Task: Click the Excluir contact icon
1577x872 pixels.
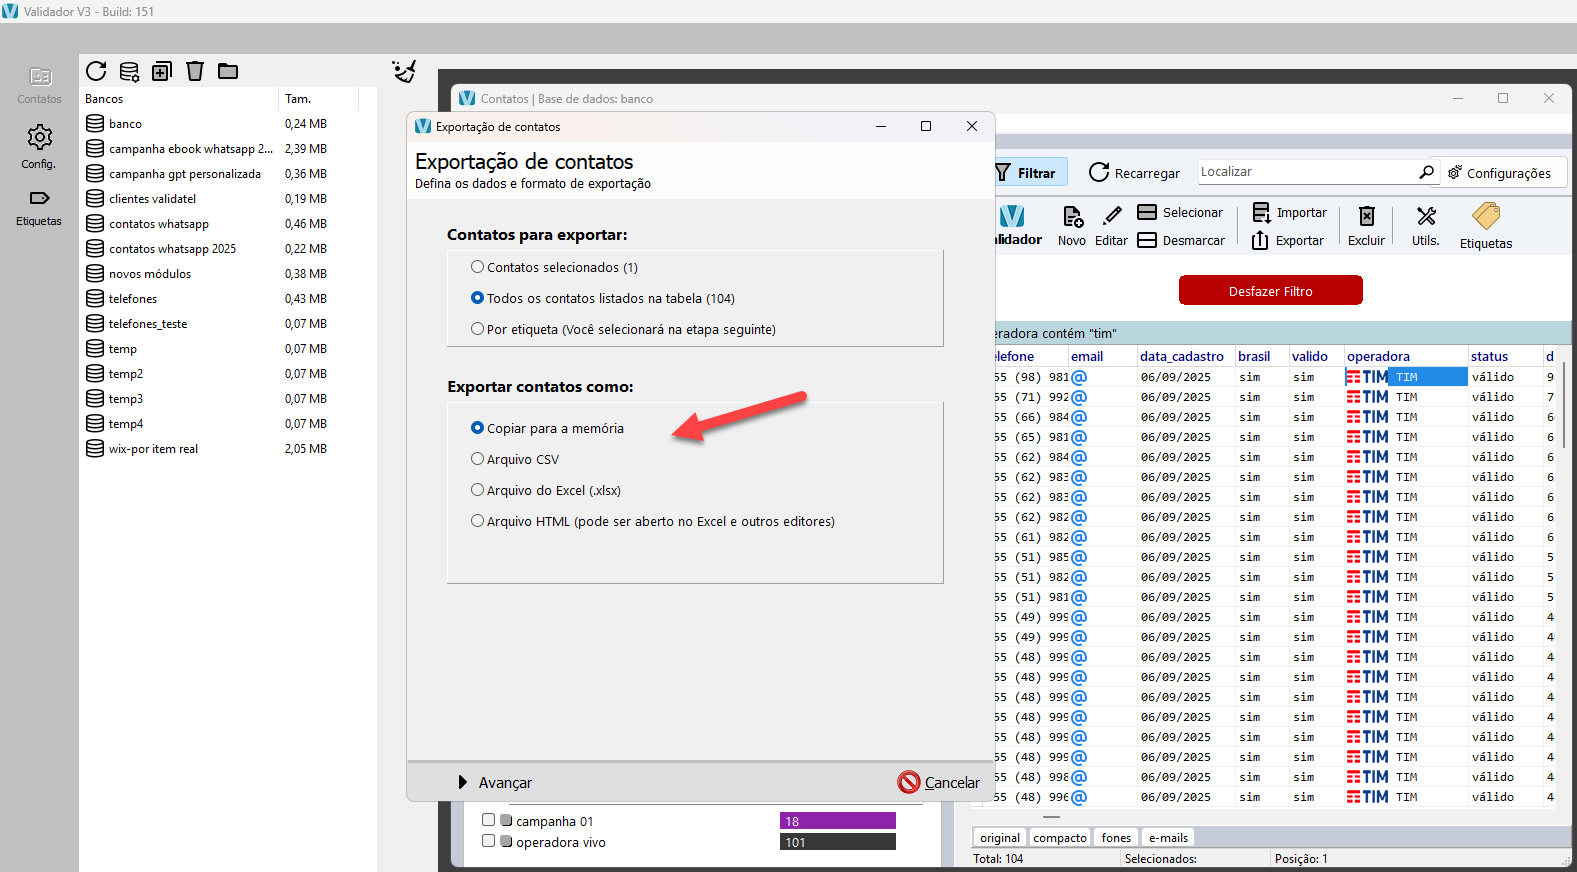Action: point(1366,225)
